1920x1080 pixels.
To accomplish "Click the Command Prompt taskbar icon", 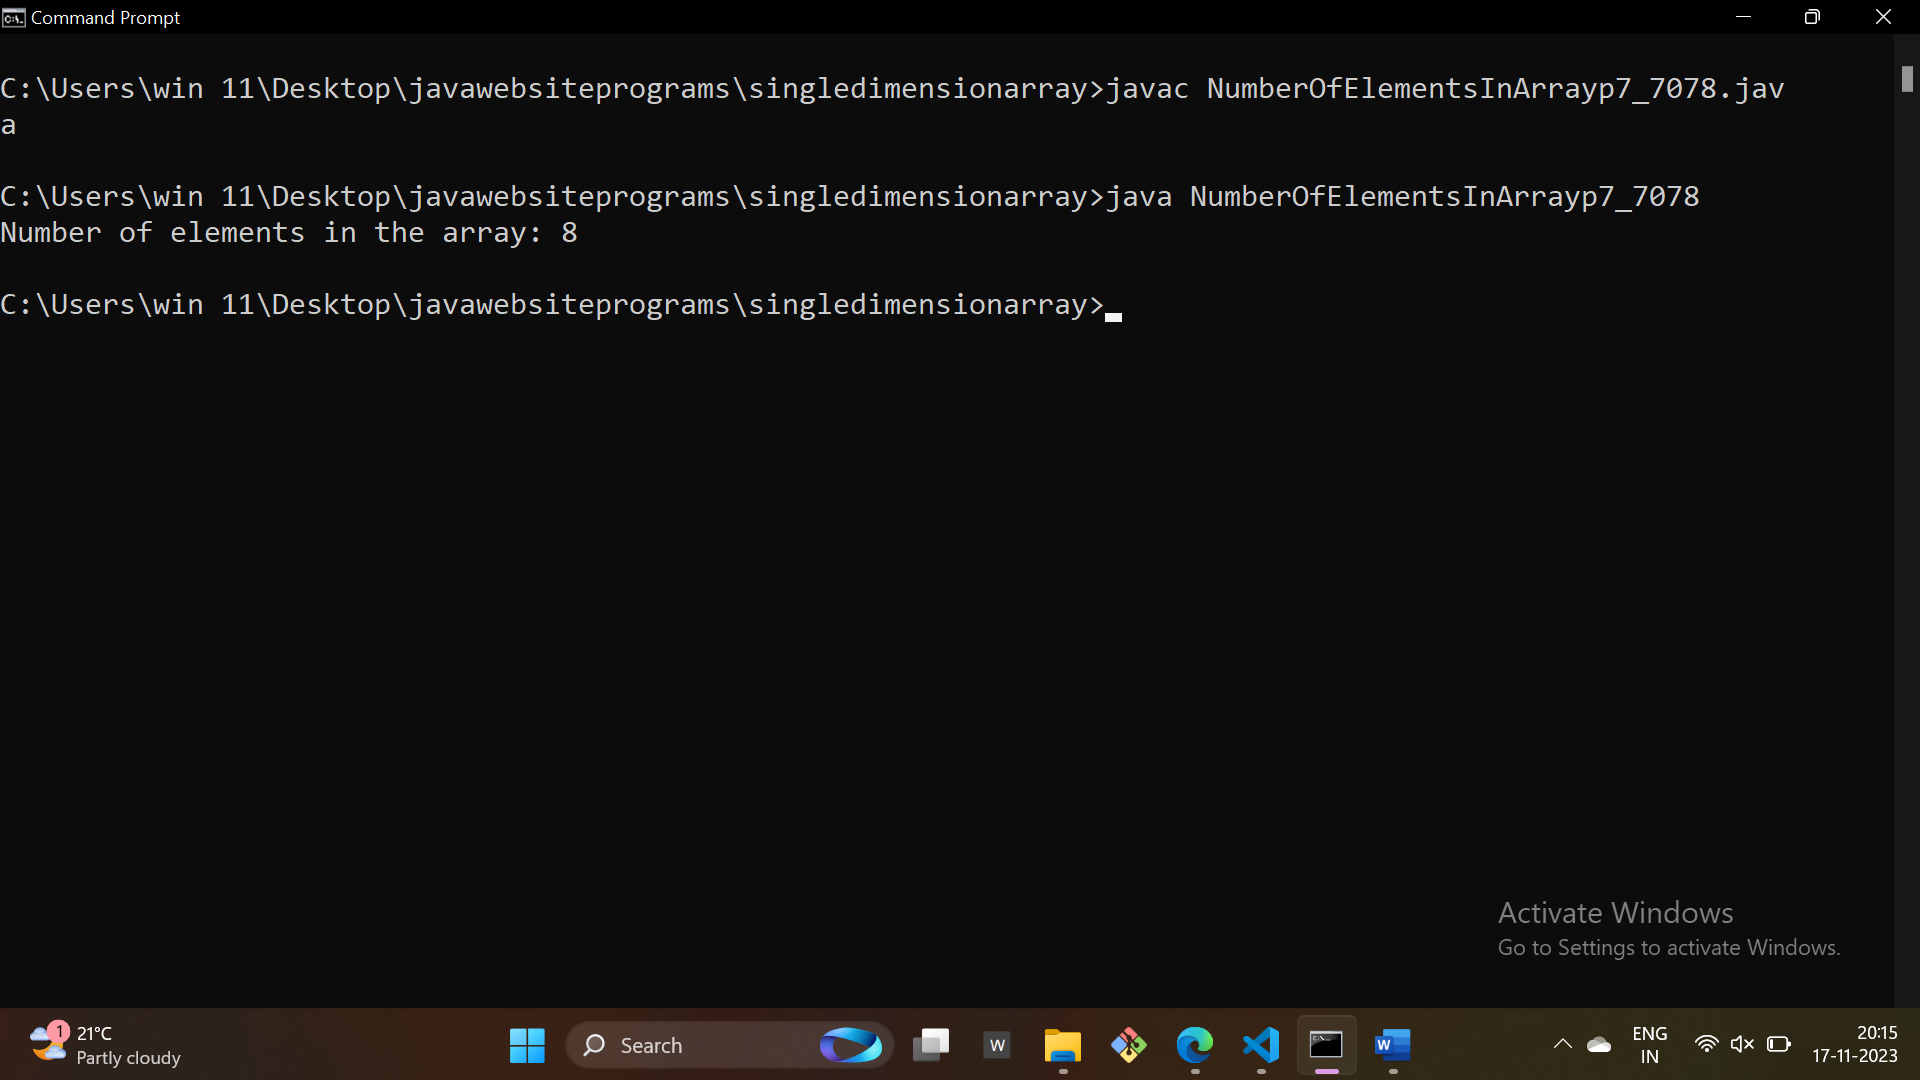I will [x=1326, y=1045].
